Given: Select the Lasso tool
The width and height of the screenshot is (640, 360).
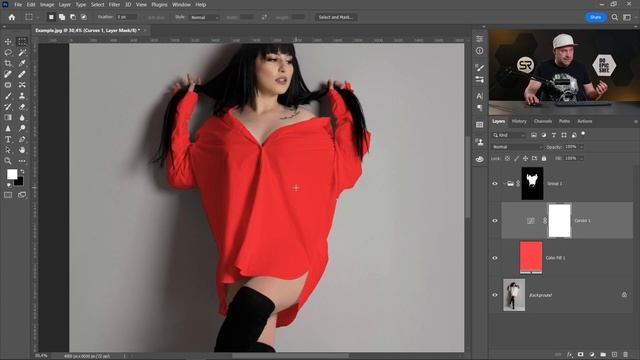Looking at the screenshot, I should [8, 53].
